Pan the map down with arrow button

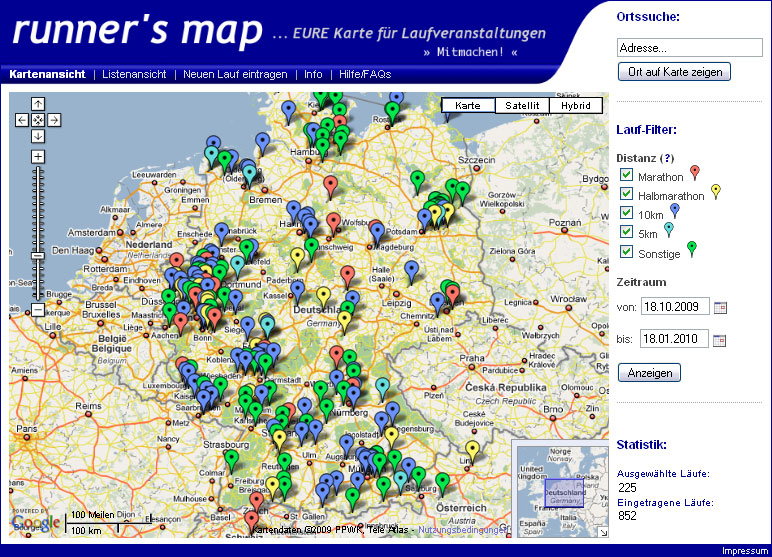coord(38,136)
